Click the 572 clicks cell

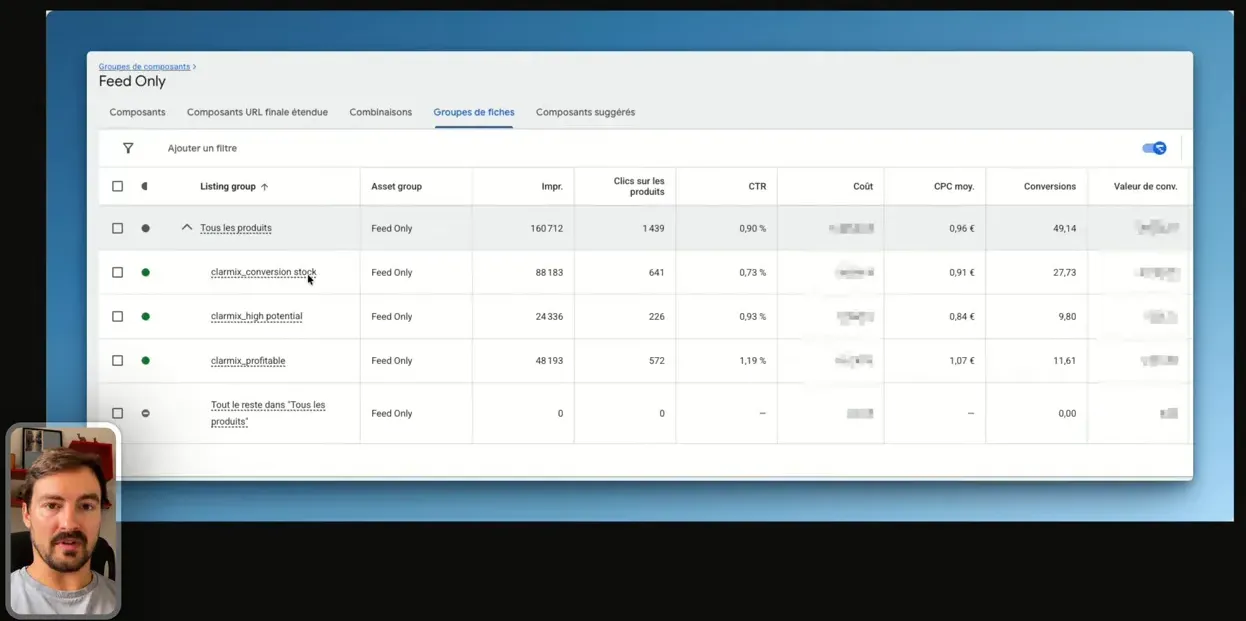click(x=656, y=360)
